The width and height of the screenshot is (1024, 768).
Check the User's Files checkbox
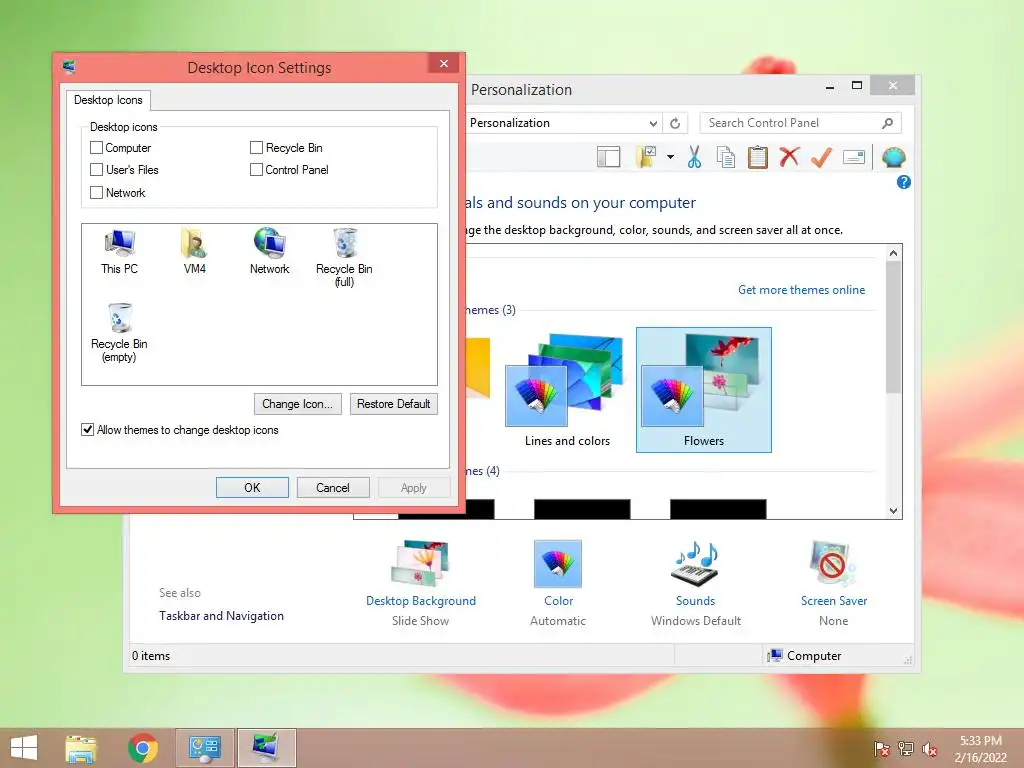coord(97,170)
